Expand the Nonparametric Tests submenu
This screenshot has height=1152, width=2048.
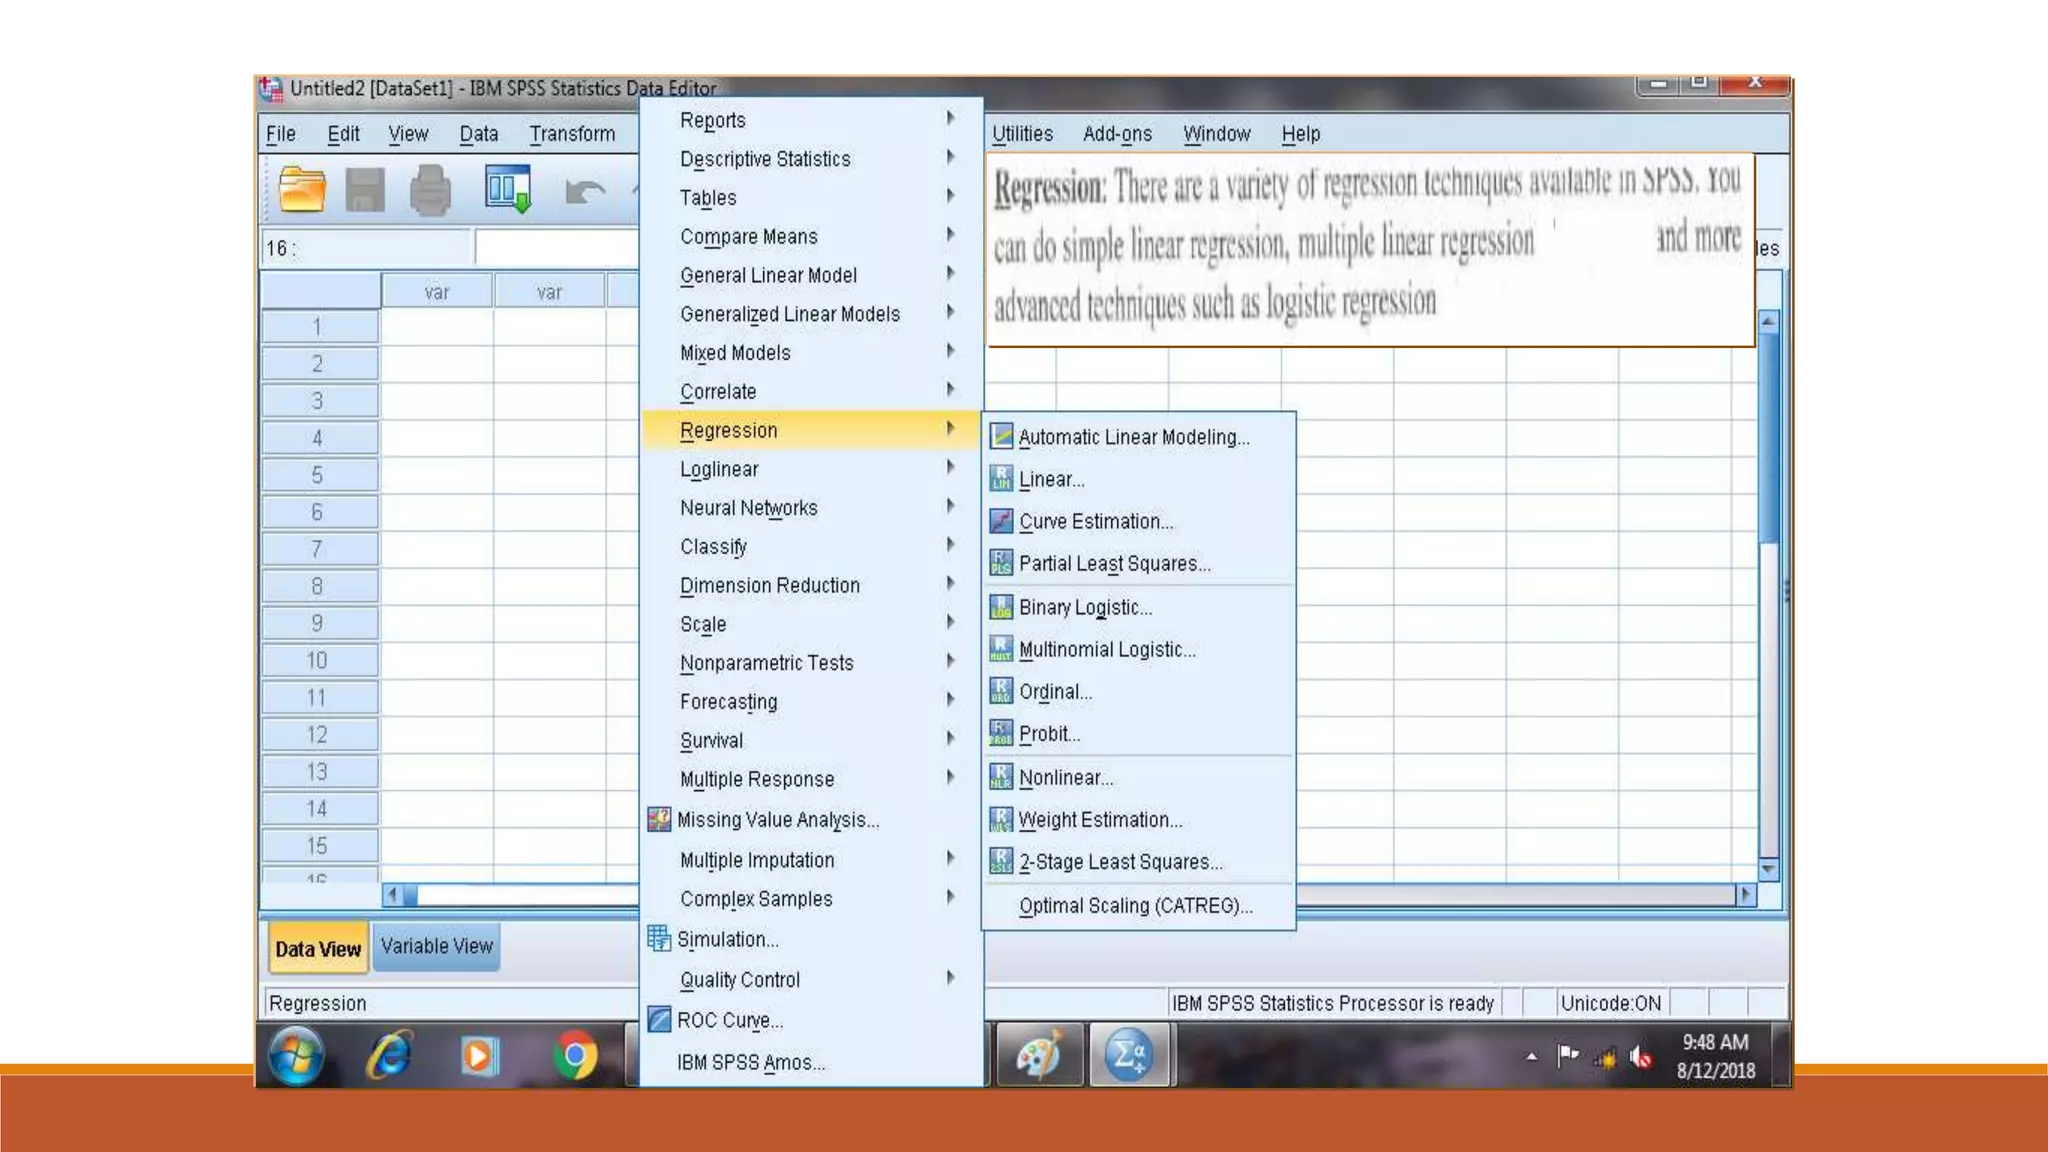coord(766,663)
